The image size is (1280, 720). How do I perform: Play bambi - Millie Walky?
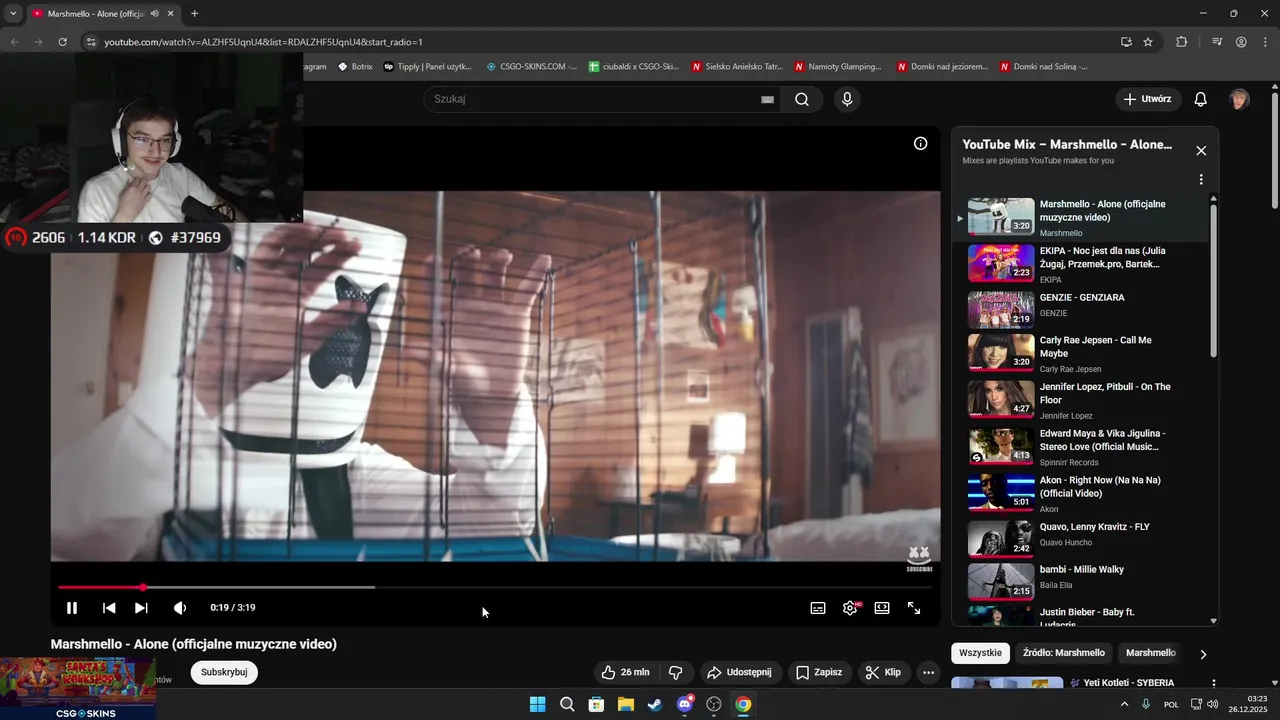tap(1080, 581)
